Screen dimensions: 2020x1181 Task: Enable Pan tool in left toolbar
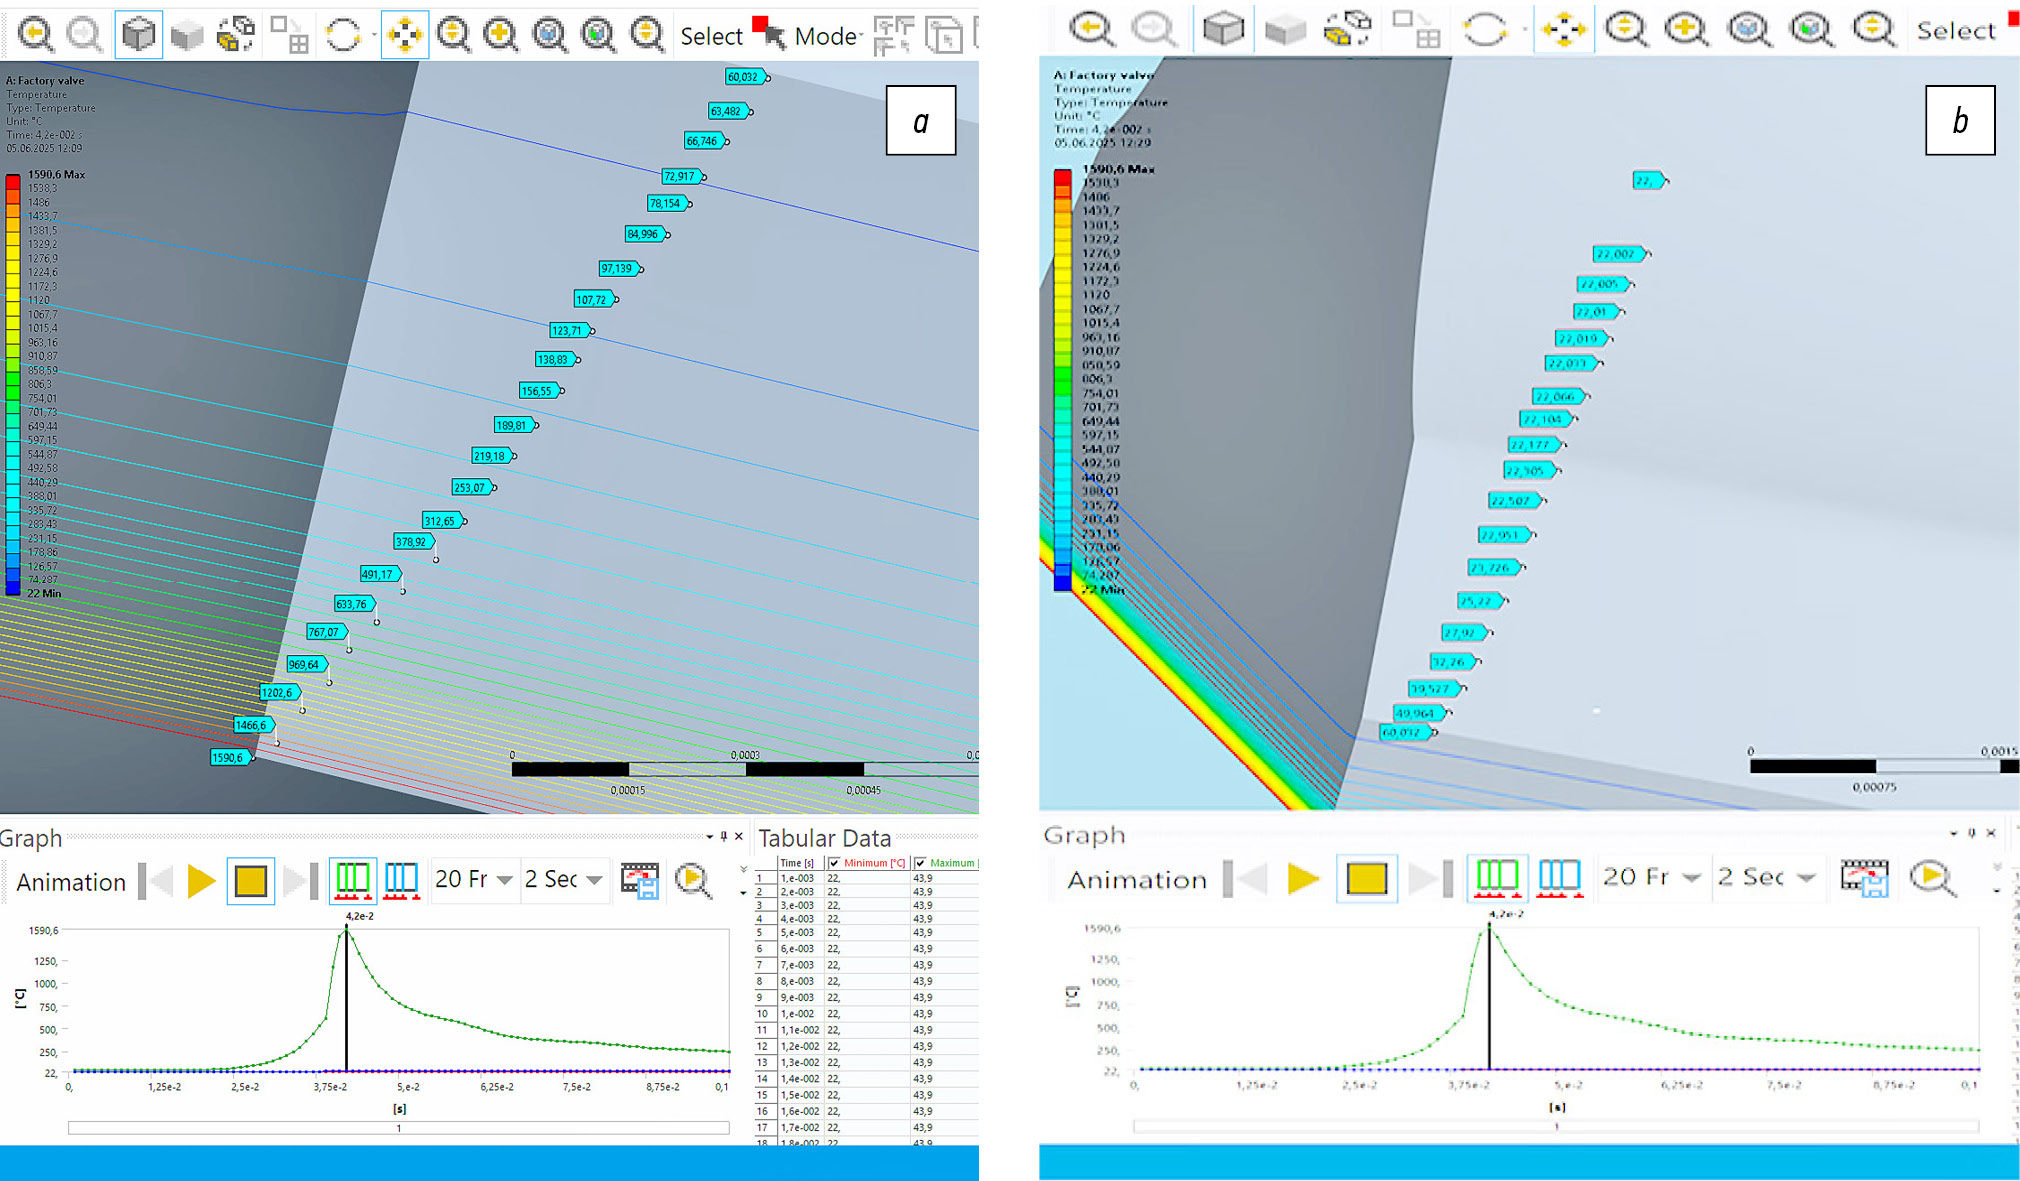click(x=404, y=35)
